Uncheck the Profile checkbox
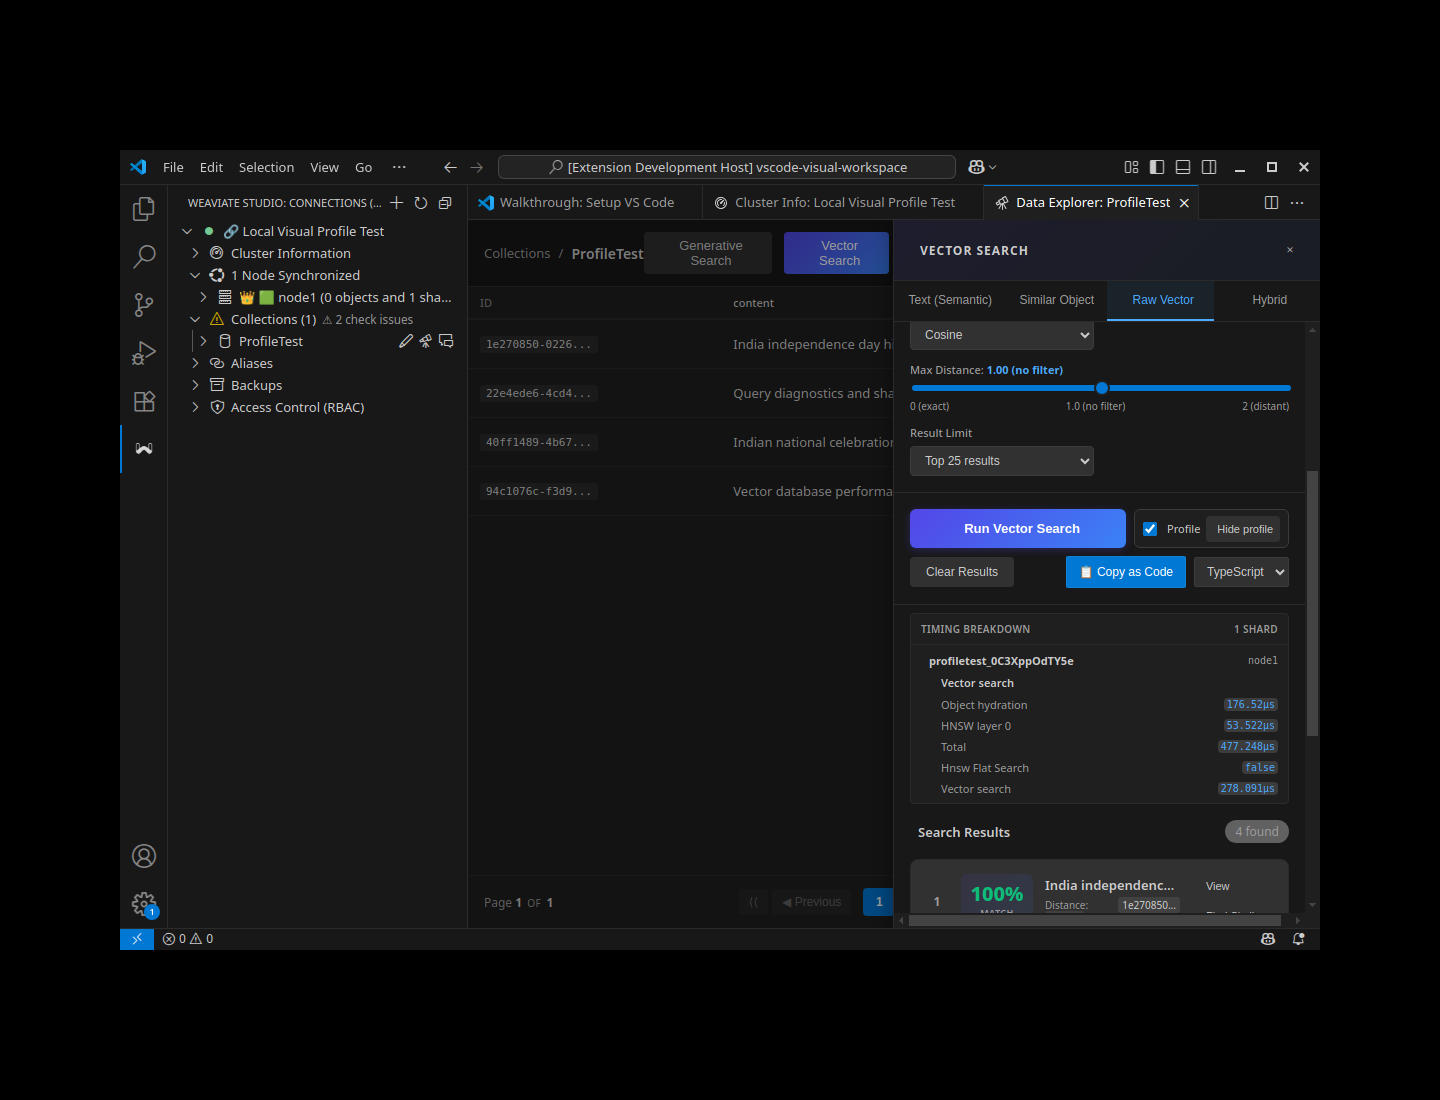This screenshot has width=1440, height=1100. tap(1150, 529)
